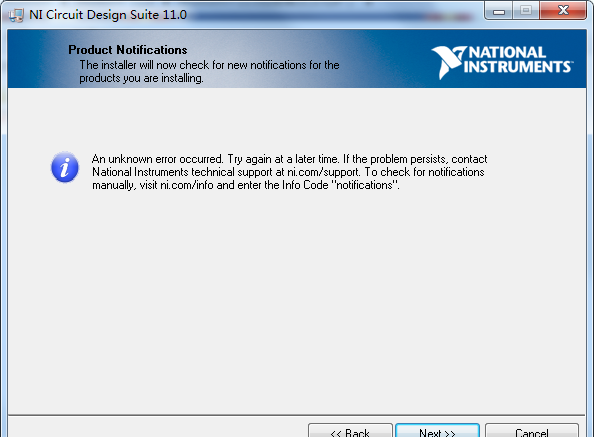Click the NATIONAL INSTRUMENTS wordmark text
The width and height of the screenshot is (594, 437).
518,59
